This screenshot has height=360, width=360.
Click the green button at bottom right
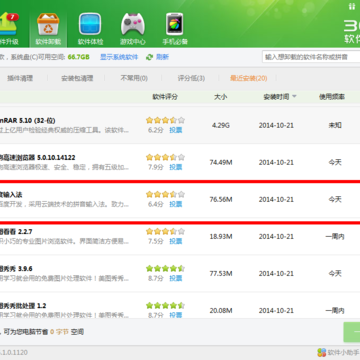click(x=352, y=332)
